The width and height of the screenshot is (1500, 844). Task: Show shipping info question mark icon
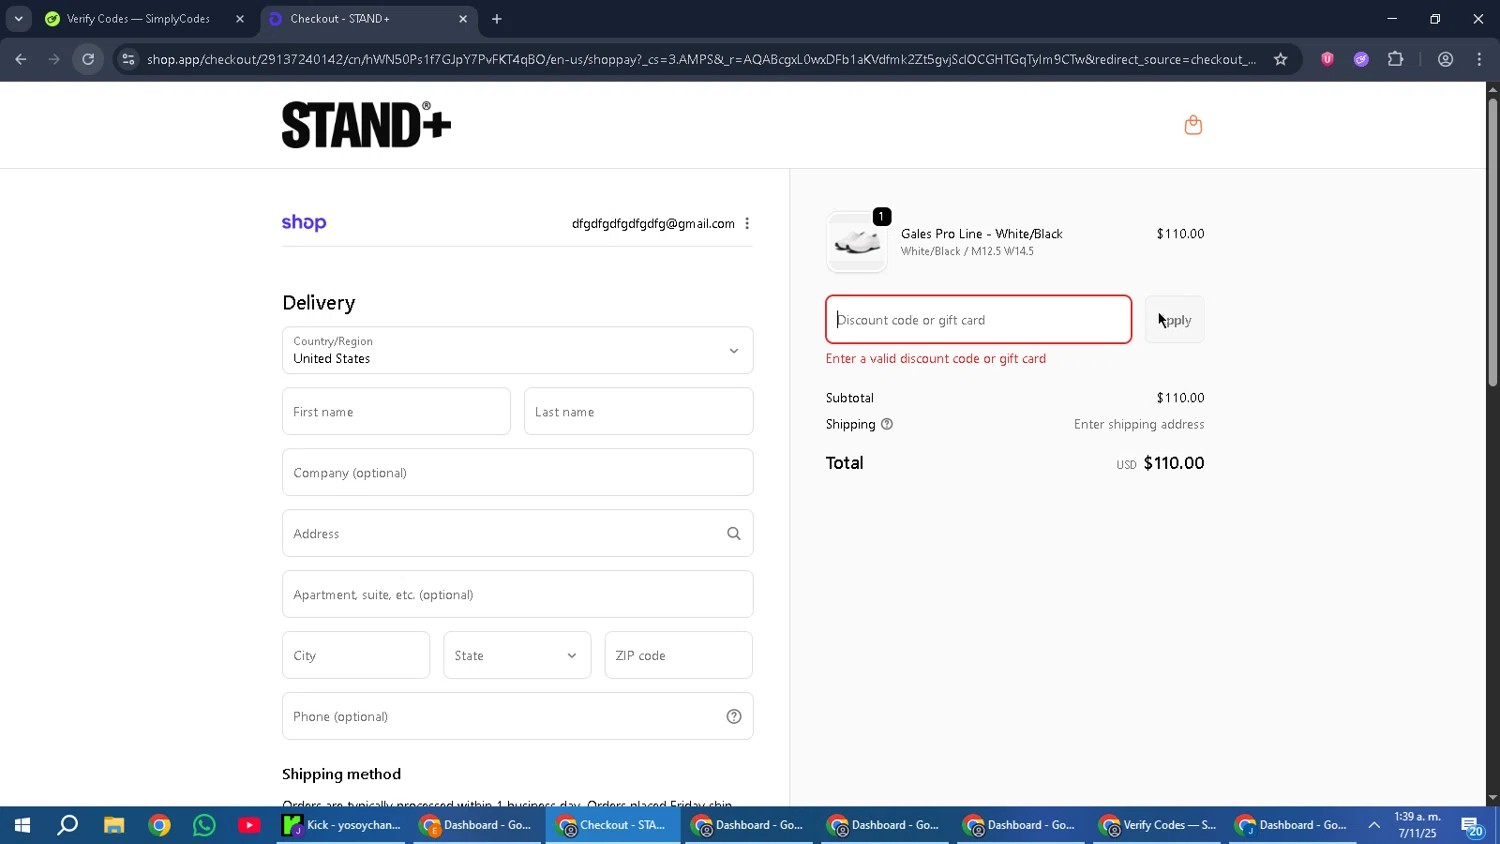[x=886, y=424]
